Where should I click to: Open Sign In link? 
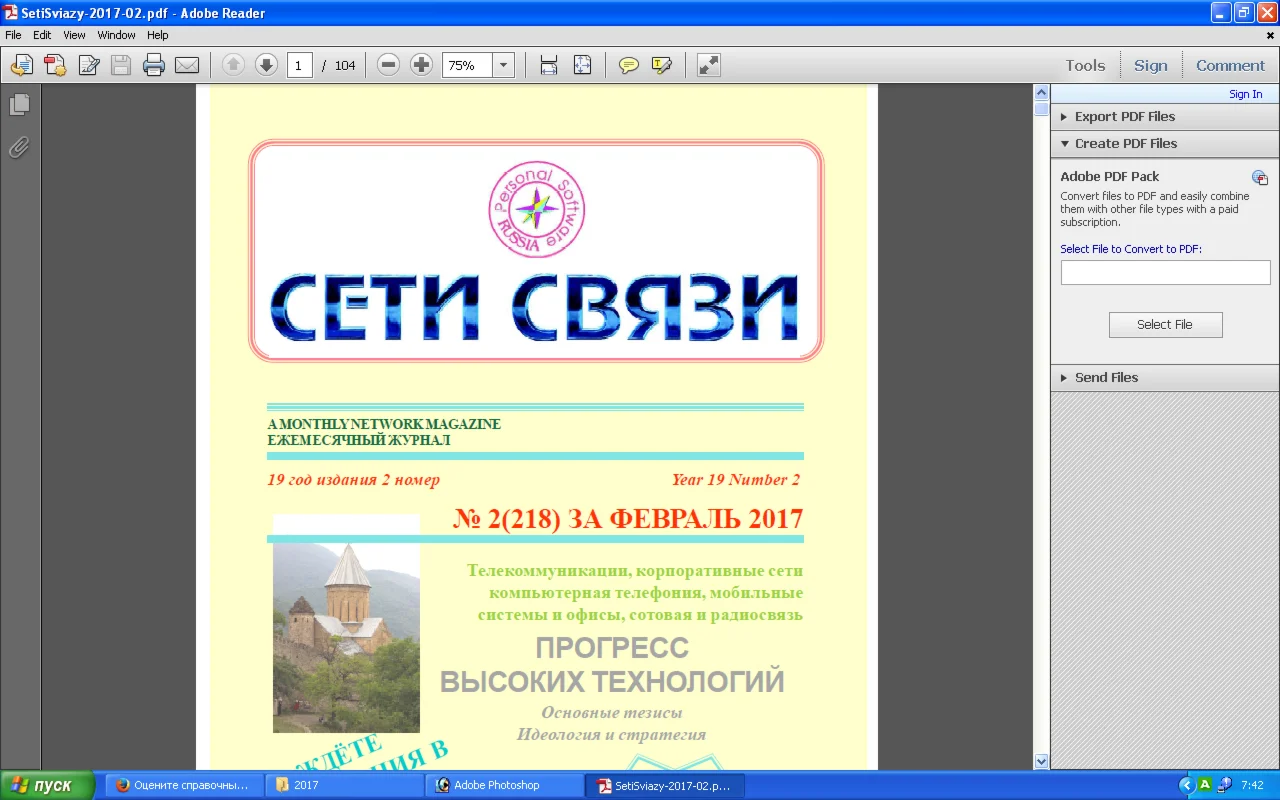pos(1245,93)
